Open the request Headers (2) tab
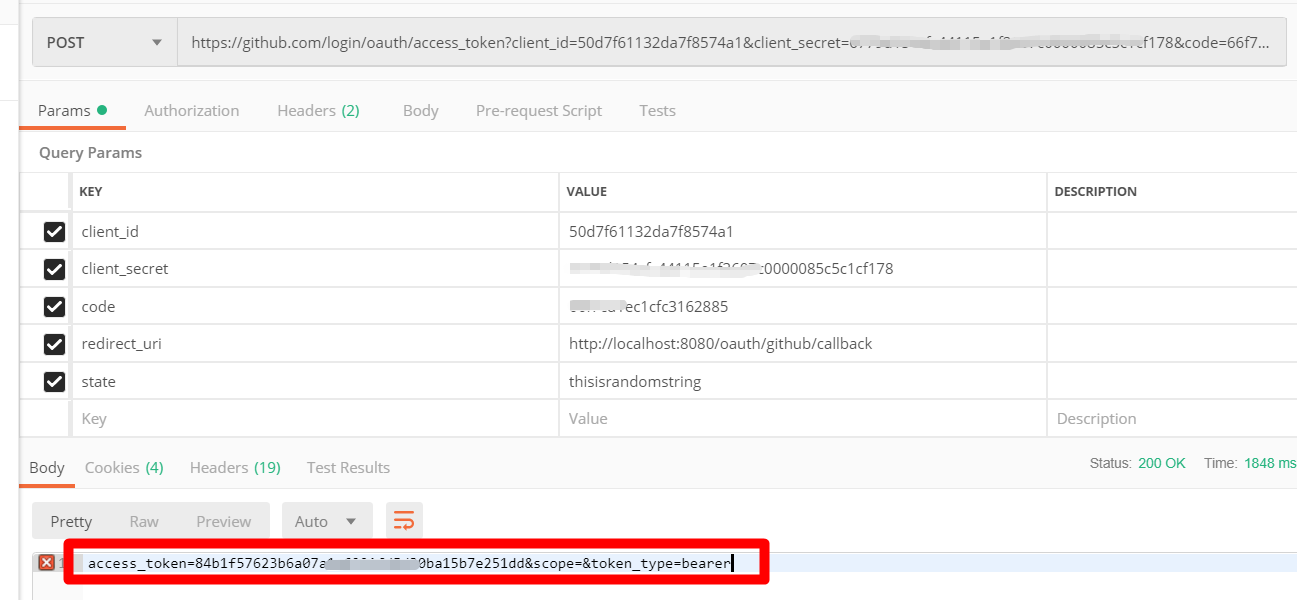The image size is (1297, 600). click(x=318, y=111)
